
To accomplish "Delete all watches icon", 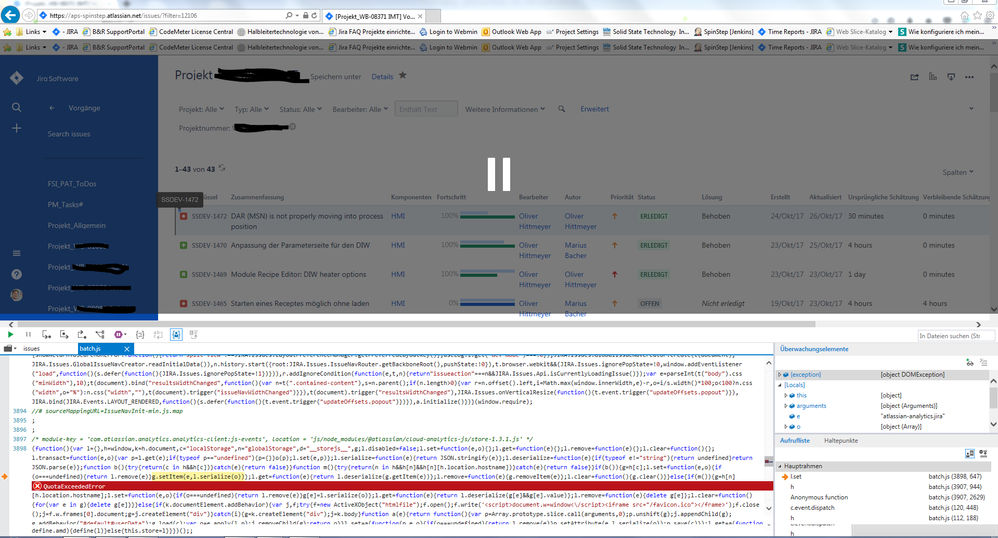I will point(984,362).
